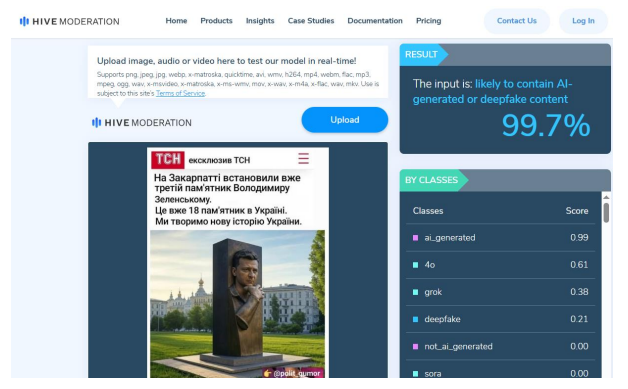Open the Home menu item
The height and width of the screenshot is (389, 628).
coord(176,21)
